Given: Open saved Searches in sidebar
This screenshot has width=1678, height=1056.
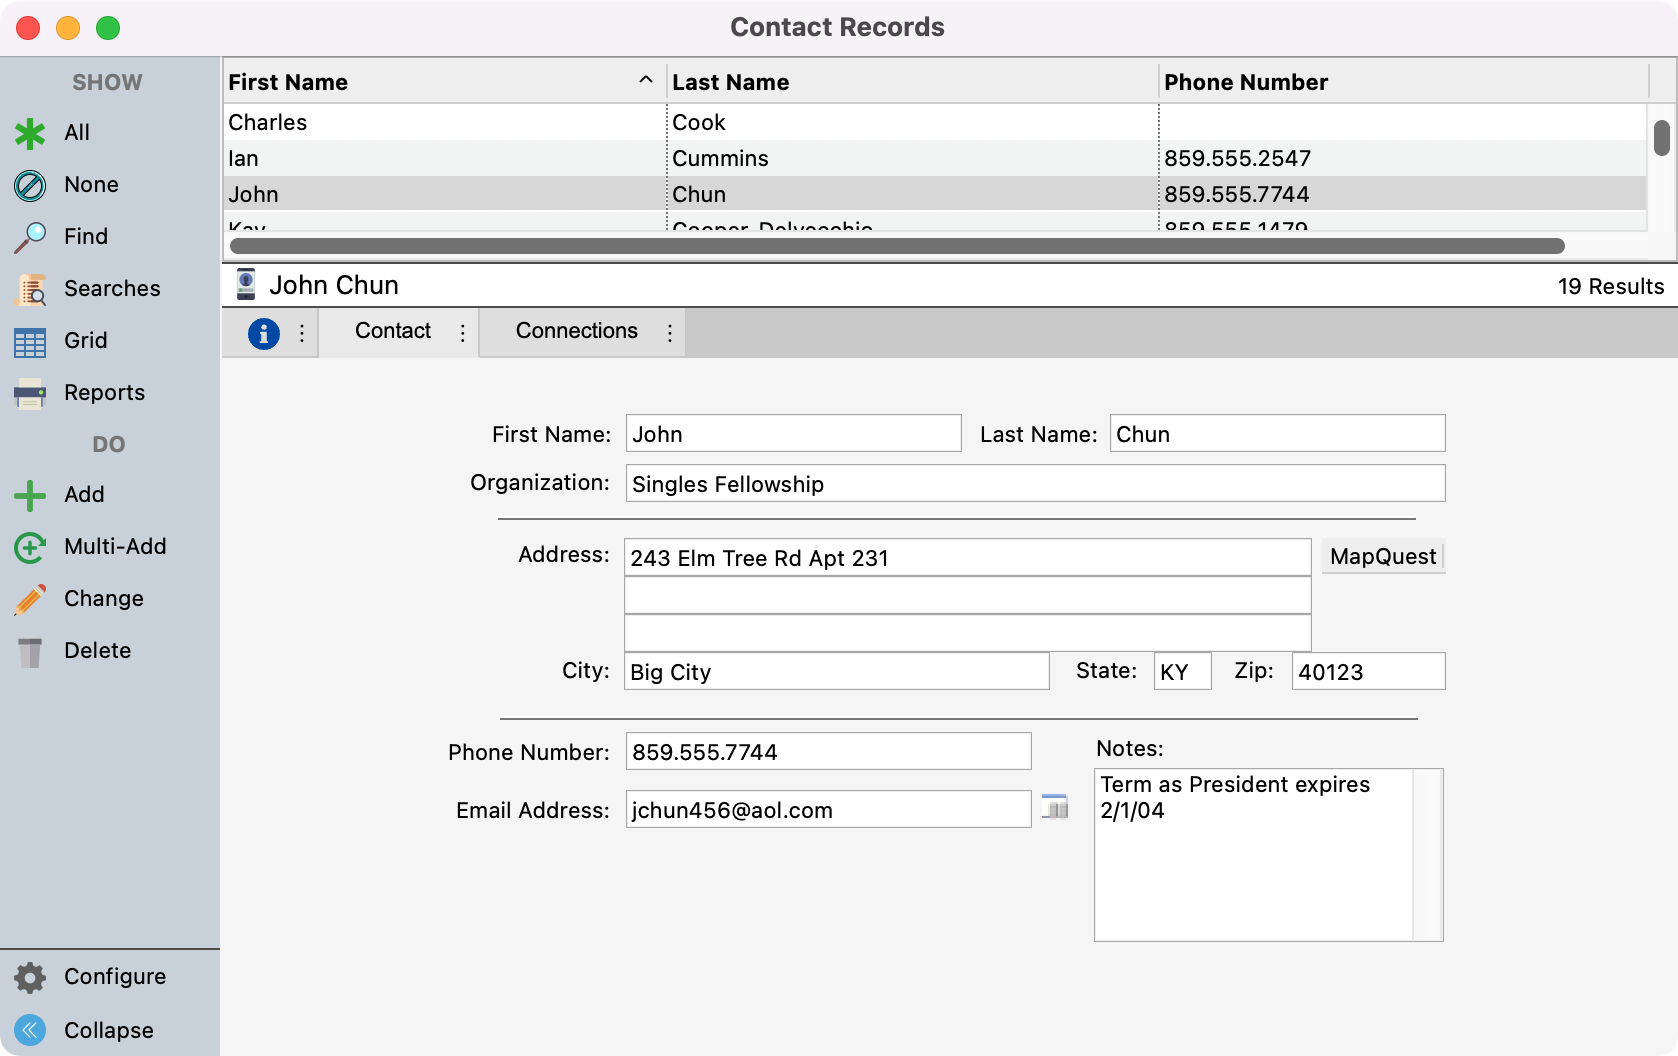Looking at the screenshot, I should tap(30, 289).
